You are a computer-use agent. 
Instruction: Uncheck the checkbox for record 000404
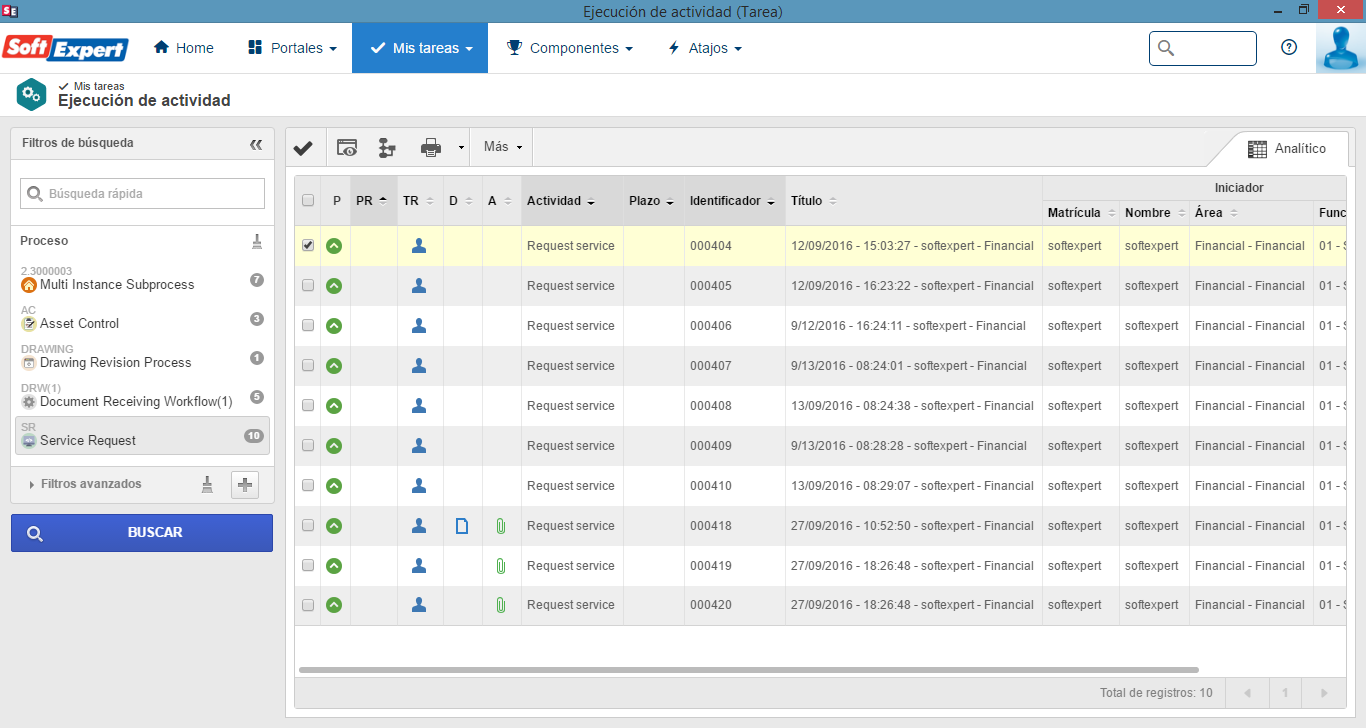click(x=308, y=245)
